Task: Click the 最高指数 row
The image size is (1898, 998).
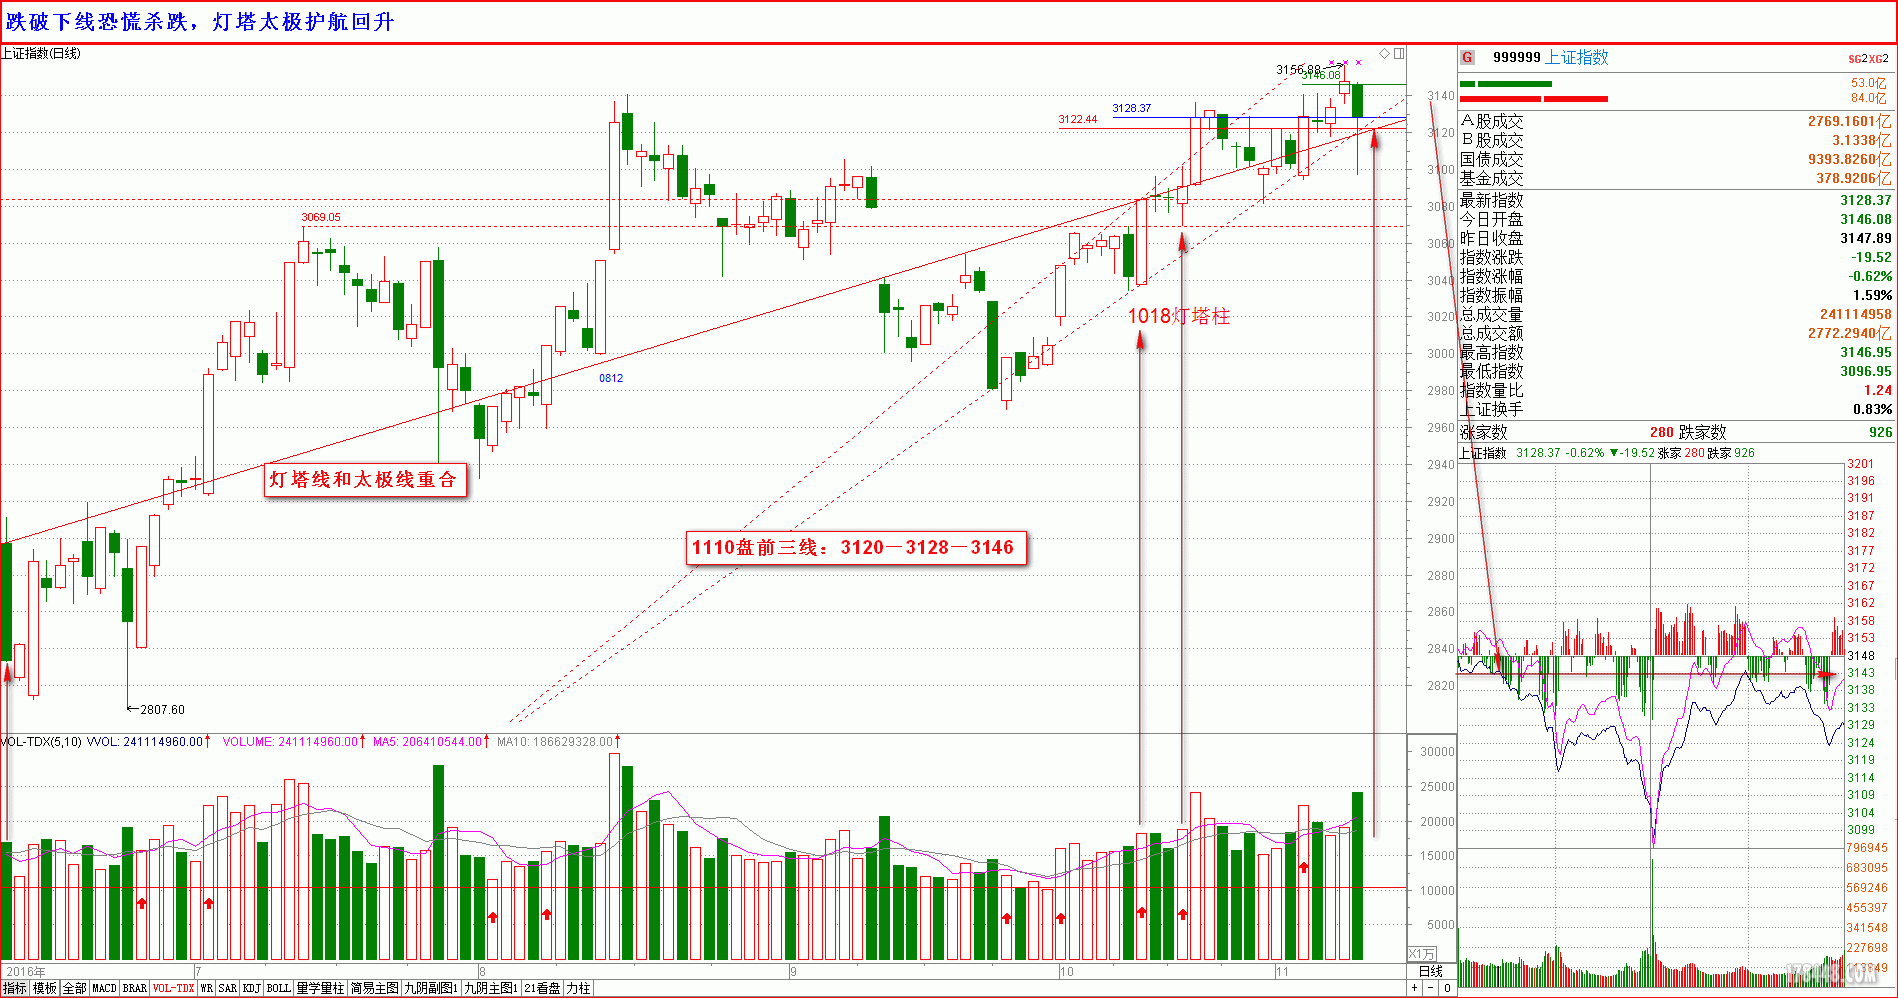Action: 1676,352
